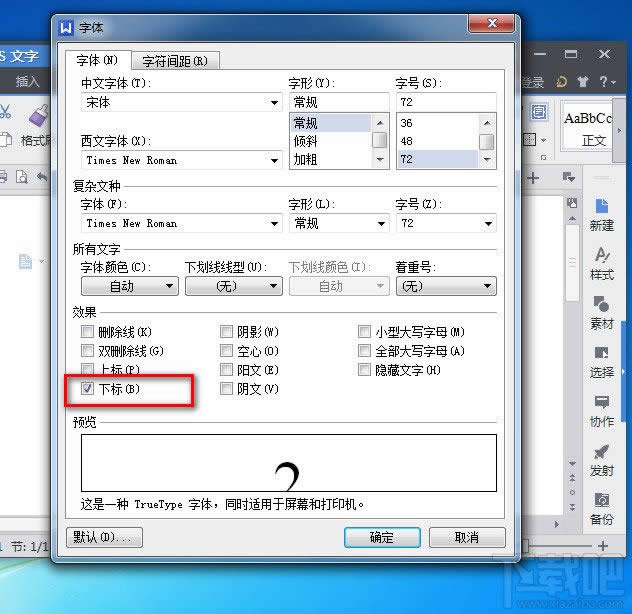Screen dimensions: 632x614
Task: Open the 素材 materials sidebar icon
Action: coord(602,311)
